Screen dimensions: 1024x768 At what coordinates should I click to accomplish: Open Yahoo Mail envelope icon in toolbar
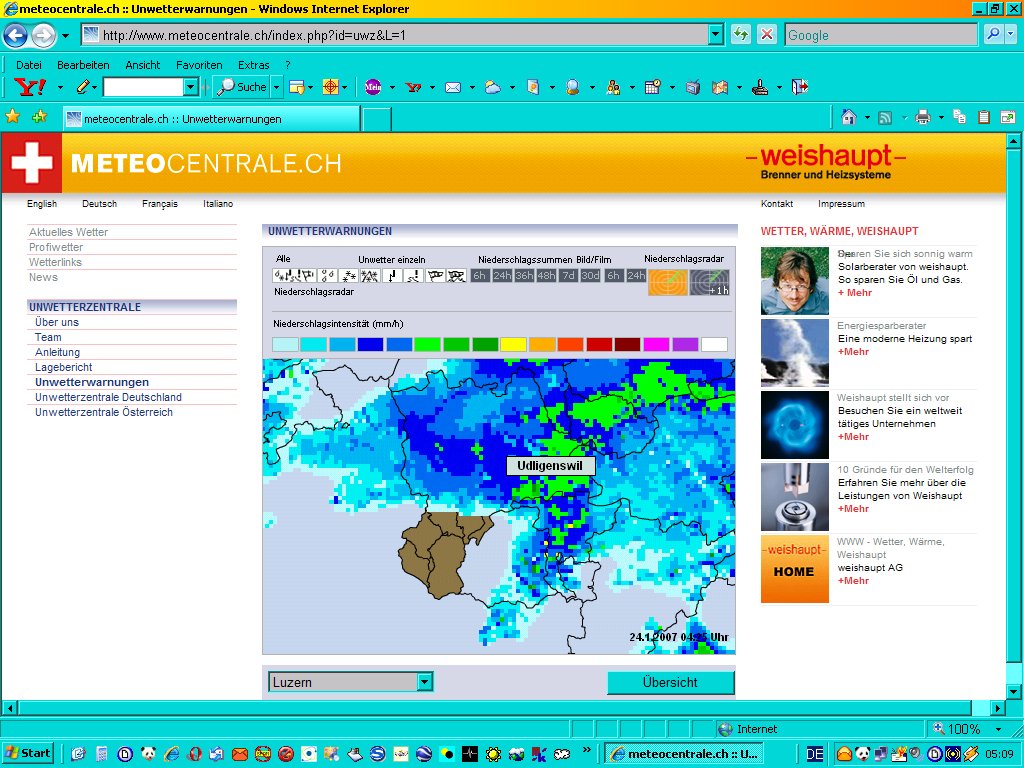[453, 87]
